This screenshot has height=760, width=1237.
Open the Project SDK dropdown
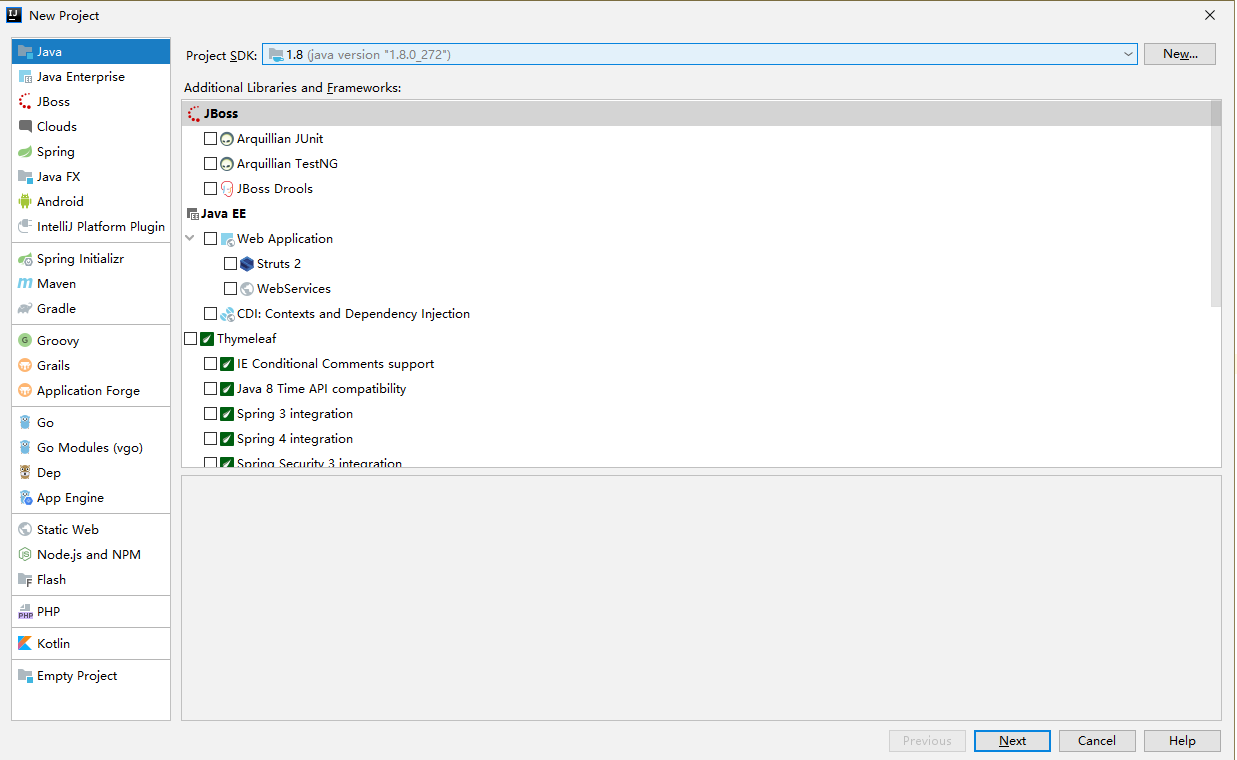(700, 54)
